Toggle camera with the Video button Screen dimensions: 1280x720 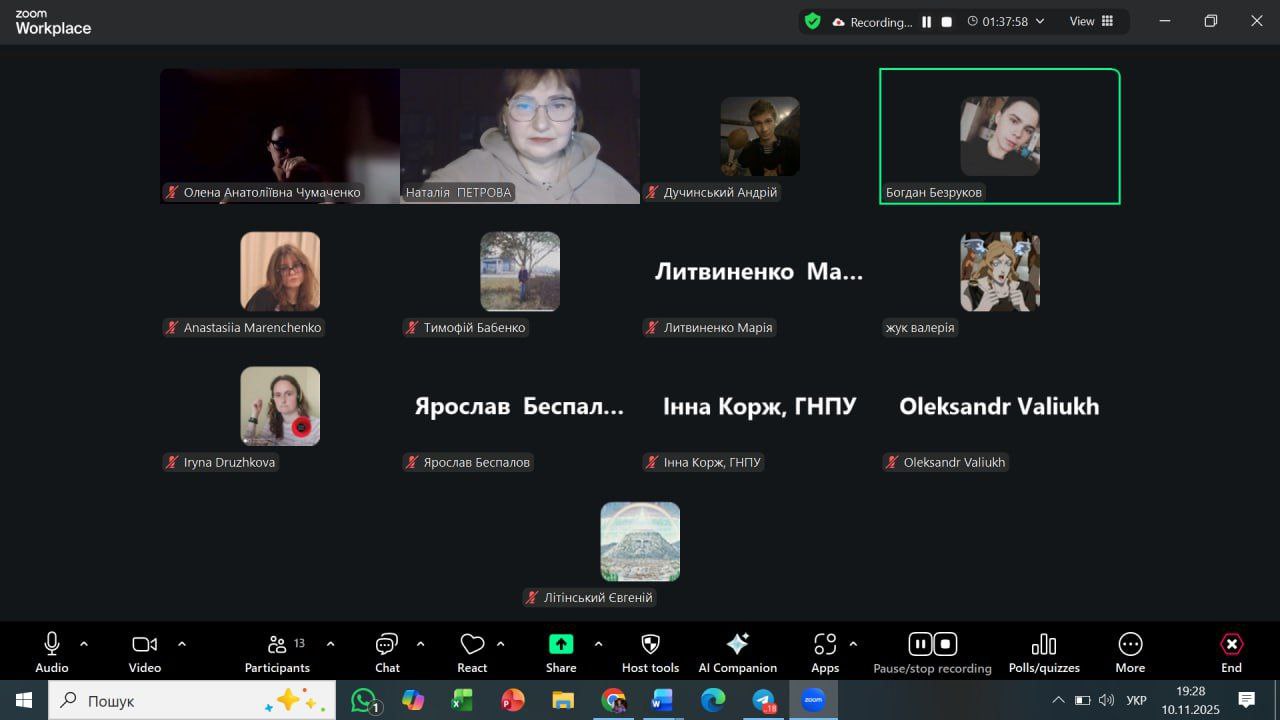145,645
